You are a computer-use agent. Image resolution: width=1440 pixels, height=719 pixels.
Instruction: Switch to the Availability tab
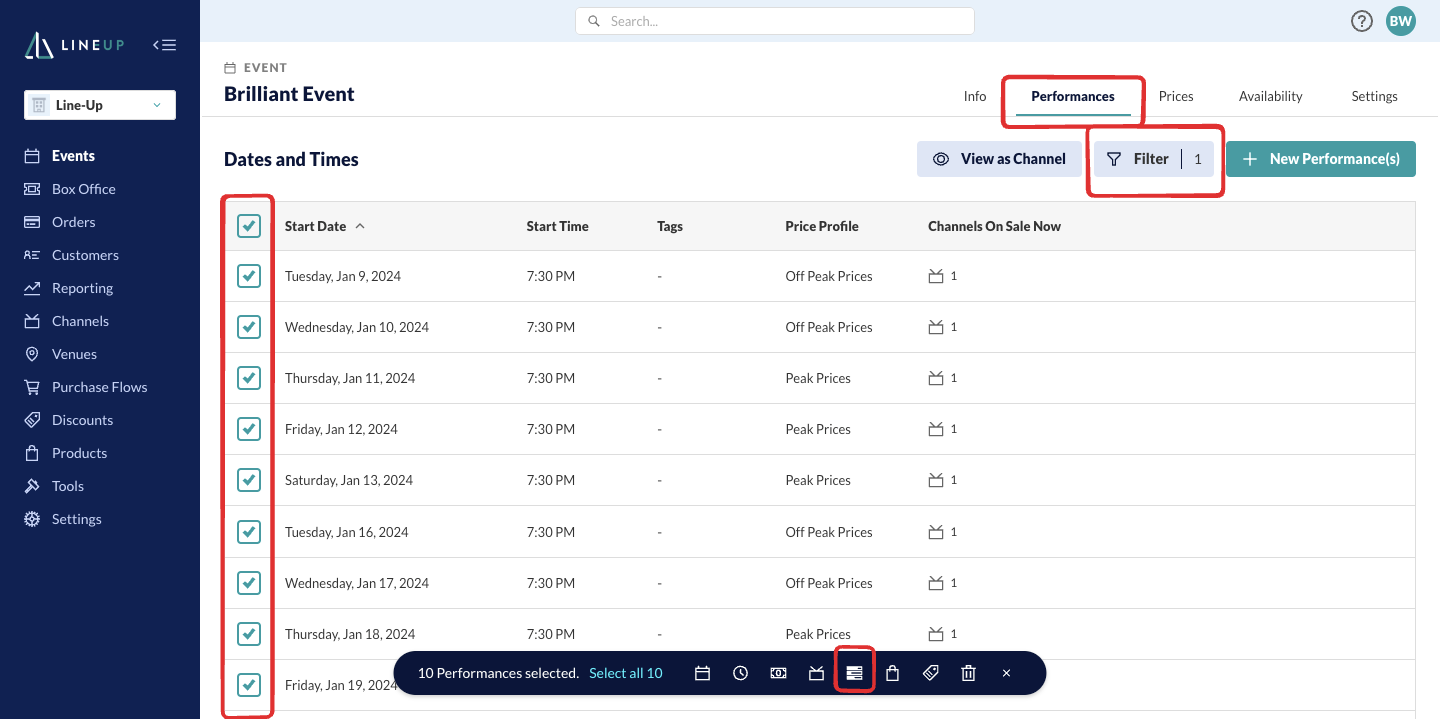click(1270, 96)
